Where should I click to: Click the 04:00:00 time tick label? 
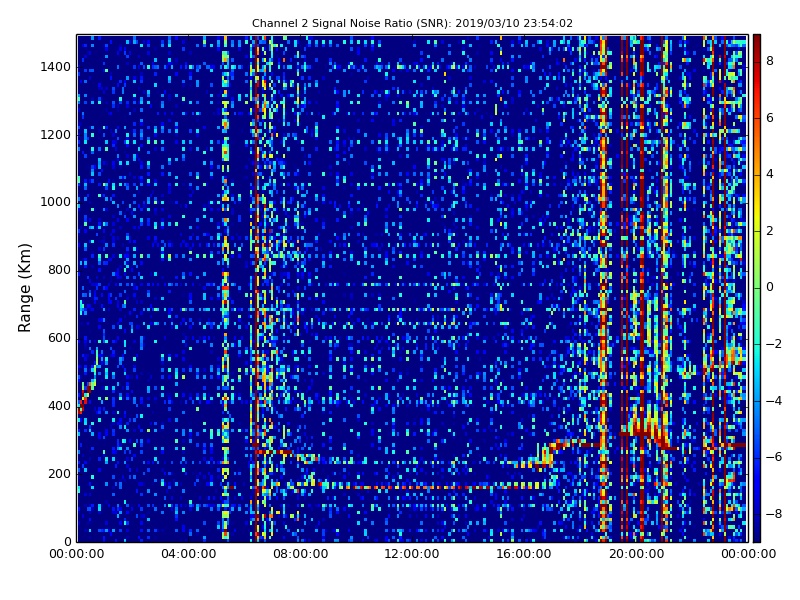point(189,554)
